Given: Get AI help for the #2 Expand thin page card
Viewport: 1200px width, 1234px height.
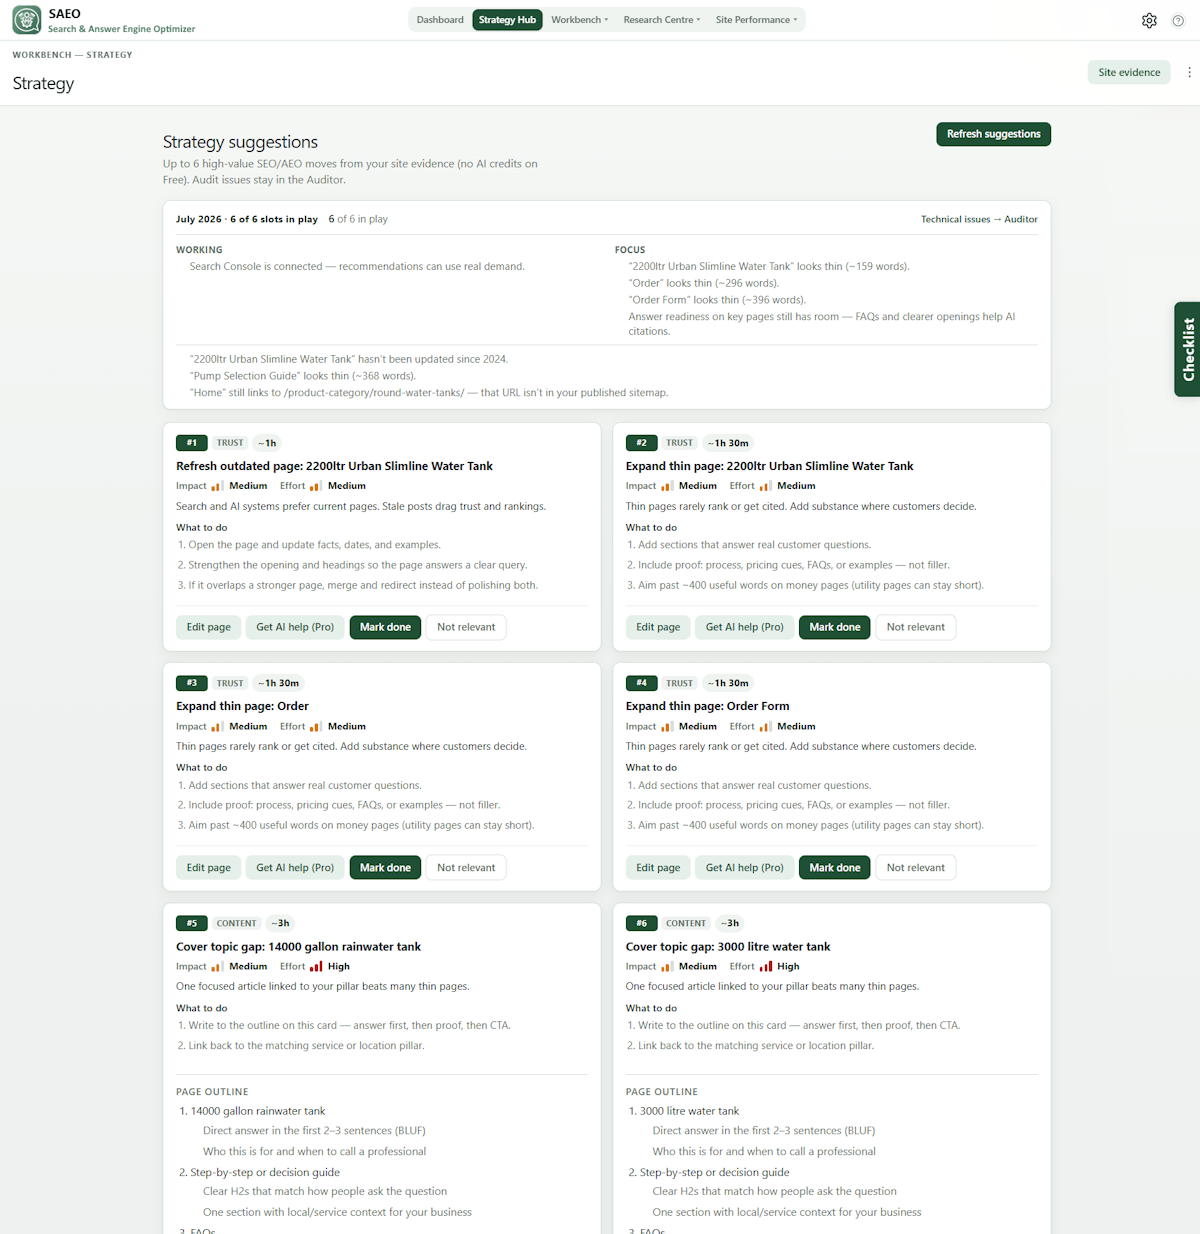Looking at the screenshot, I should tap(744, 627).
